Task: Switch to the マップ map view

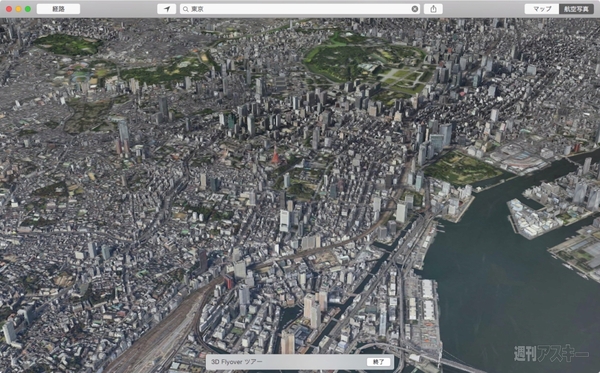Action: [x=542, y=9]
